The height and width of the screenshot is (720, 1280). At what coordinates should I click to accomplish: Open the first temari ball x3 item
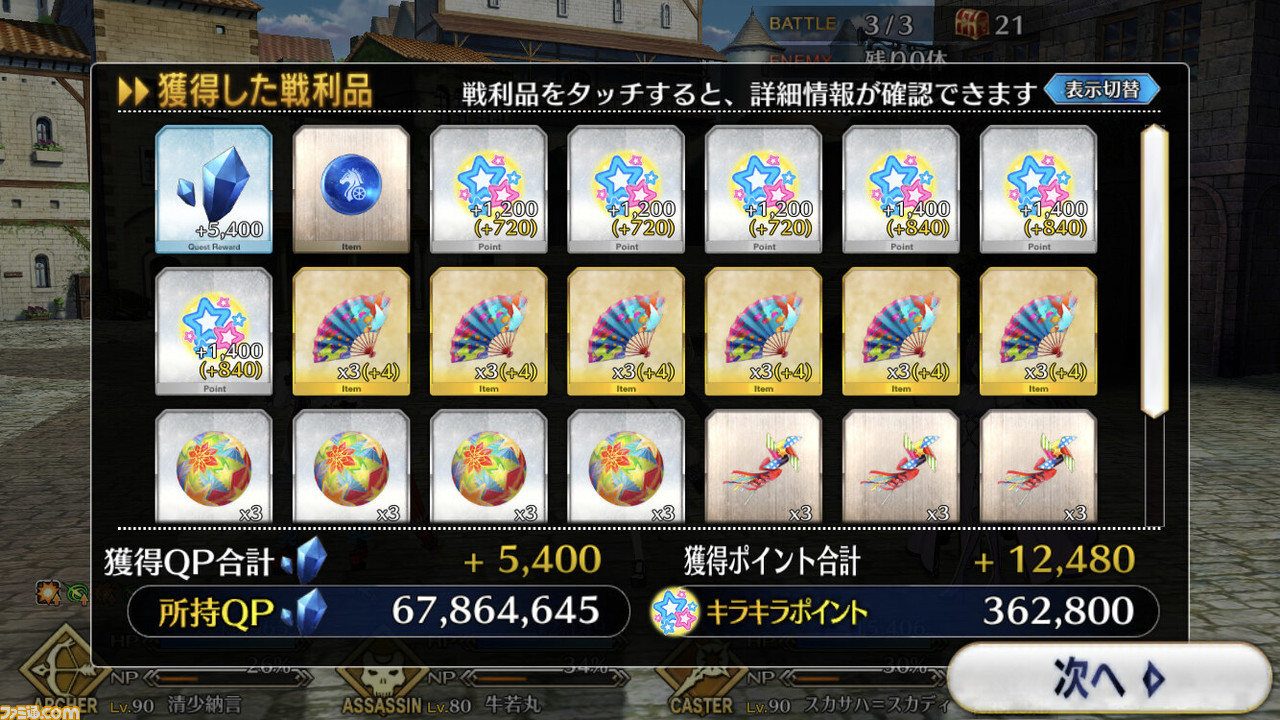214,467
